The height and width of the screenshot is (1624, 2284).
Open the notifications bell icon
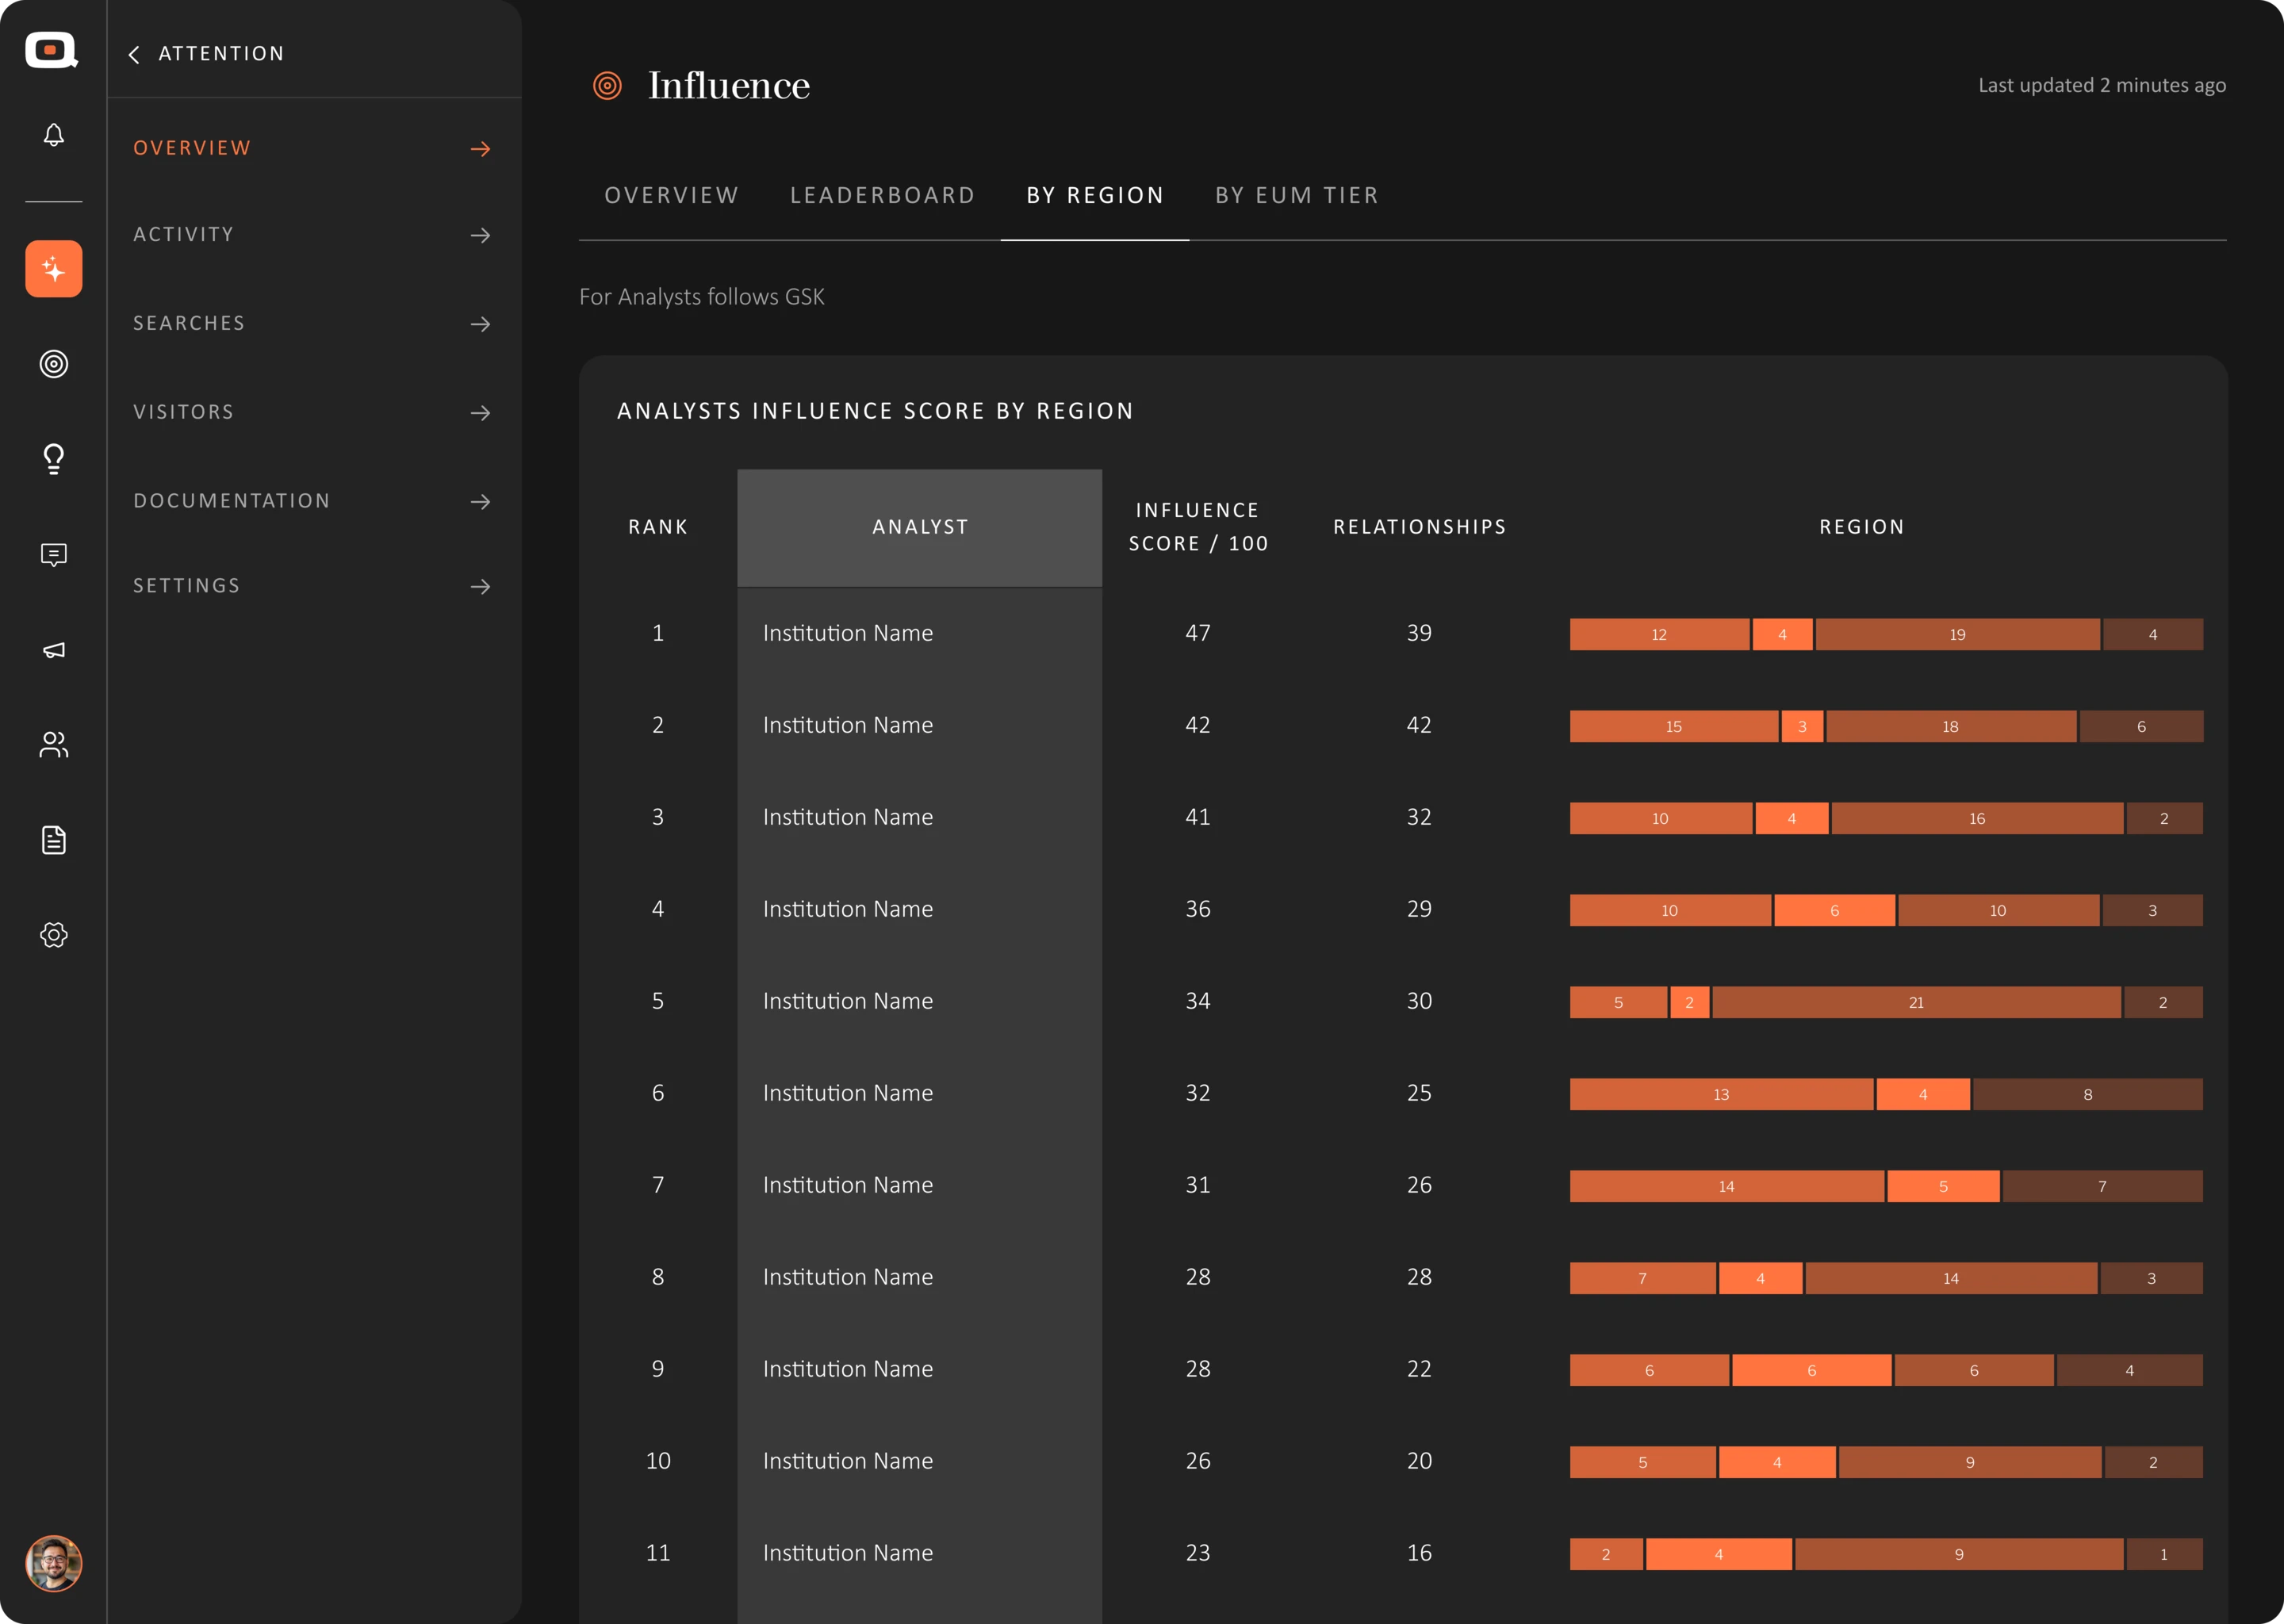(x=54, y=135)
